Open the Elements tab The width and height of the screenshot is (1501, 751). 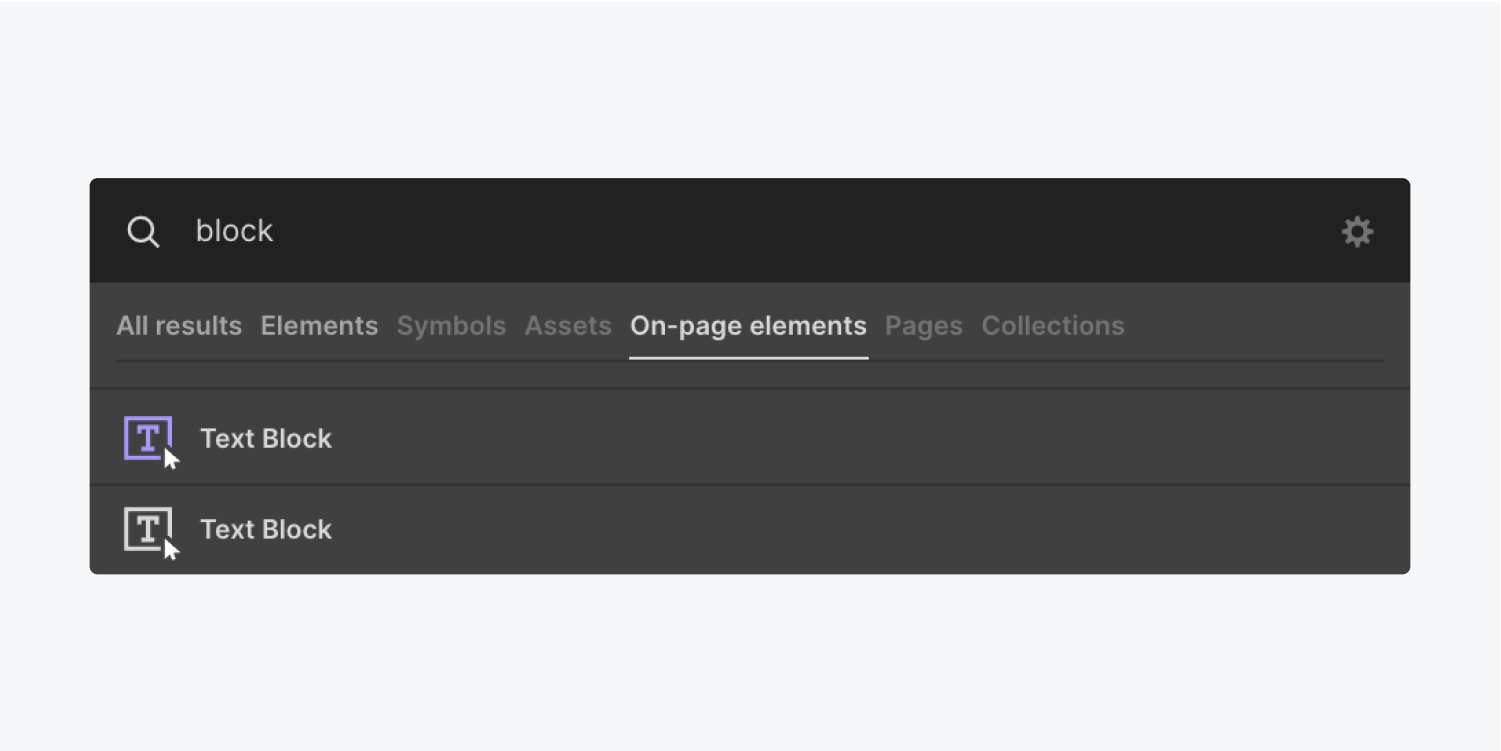coord(319,326)
